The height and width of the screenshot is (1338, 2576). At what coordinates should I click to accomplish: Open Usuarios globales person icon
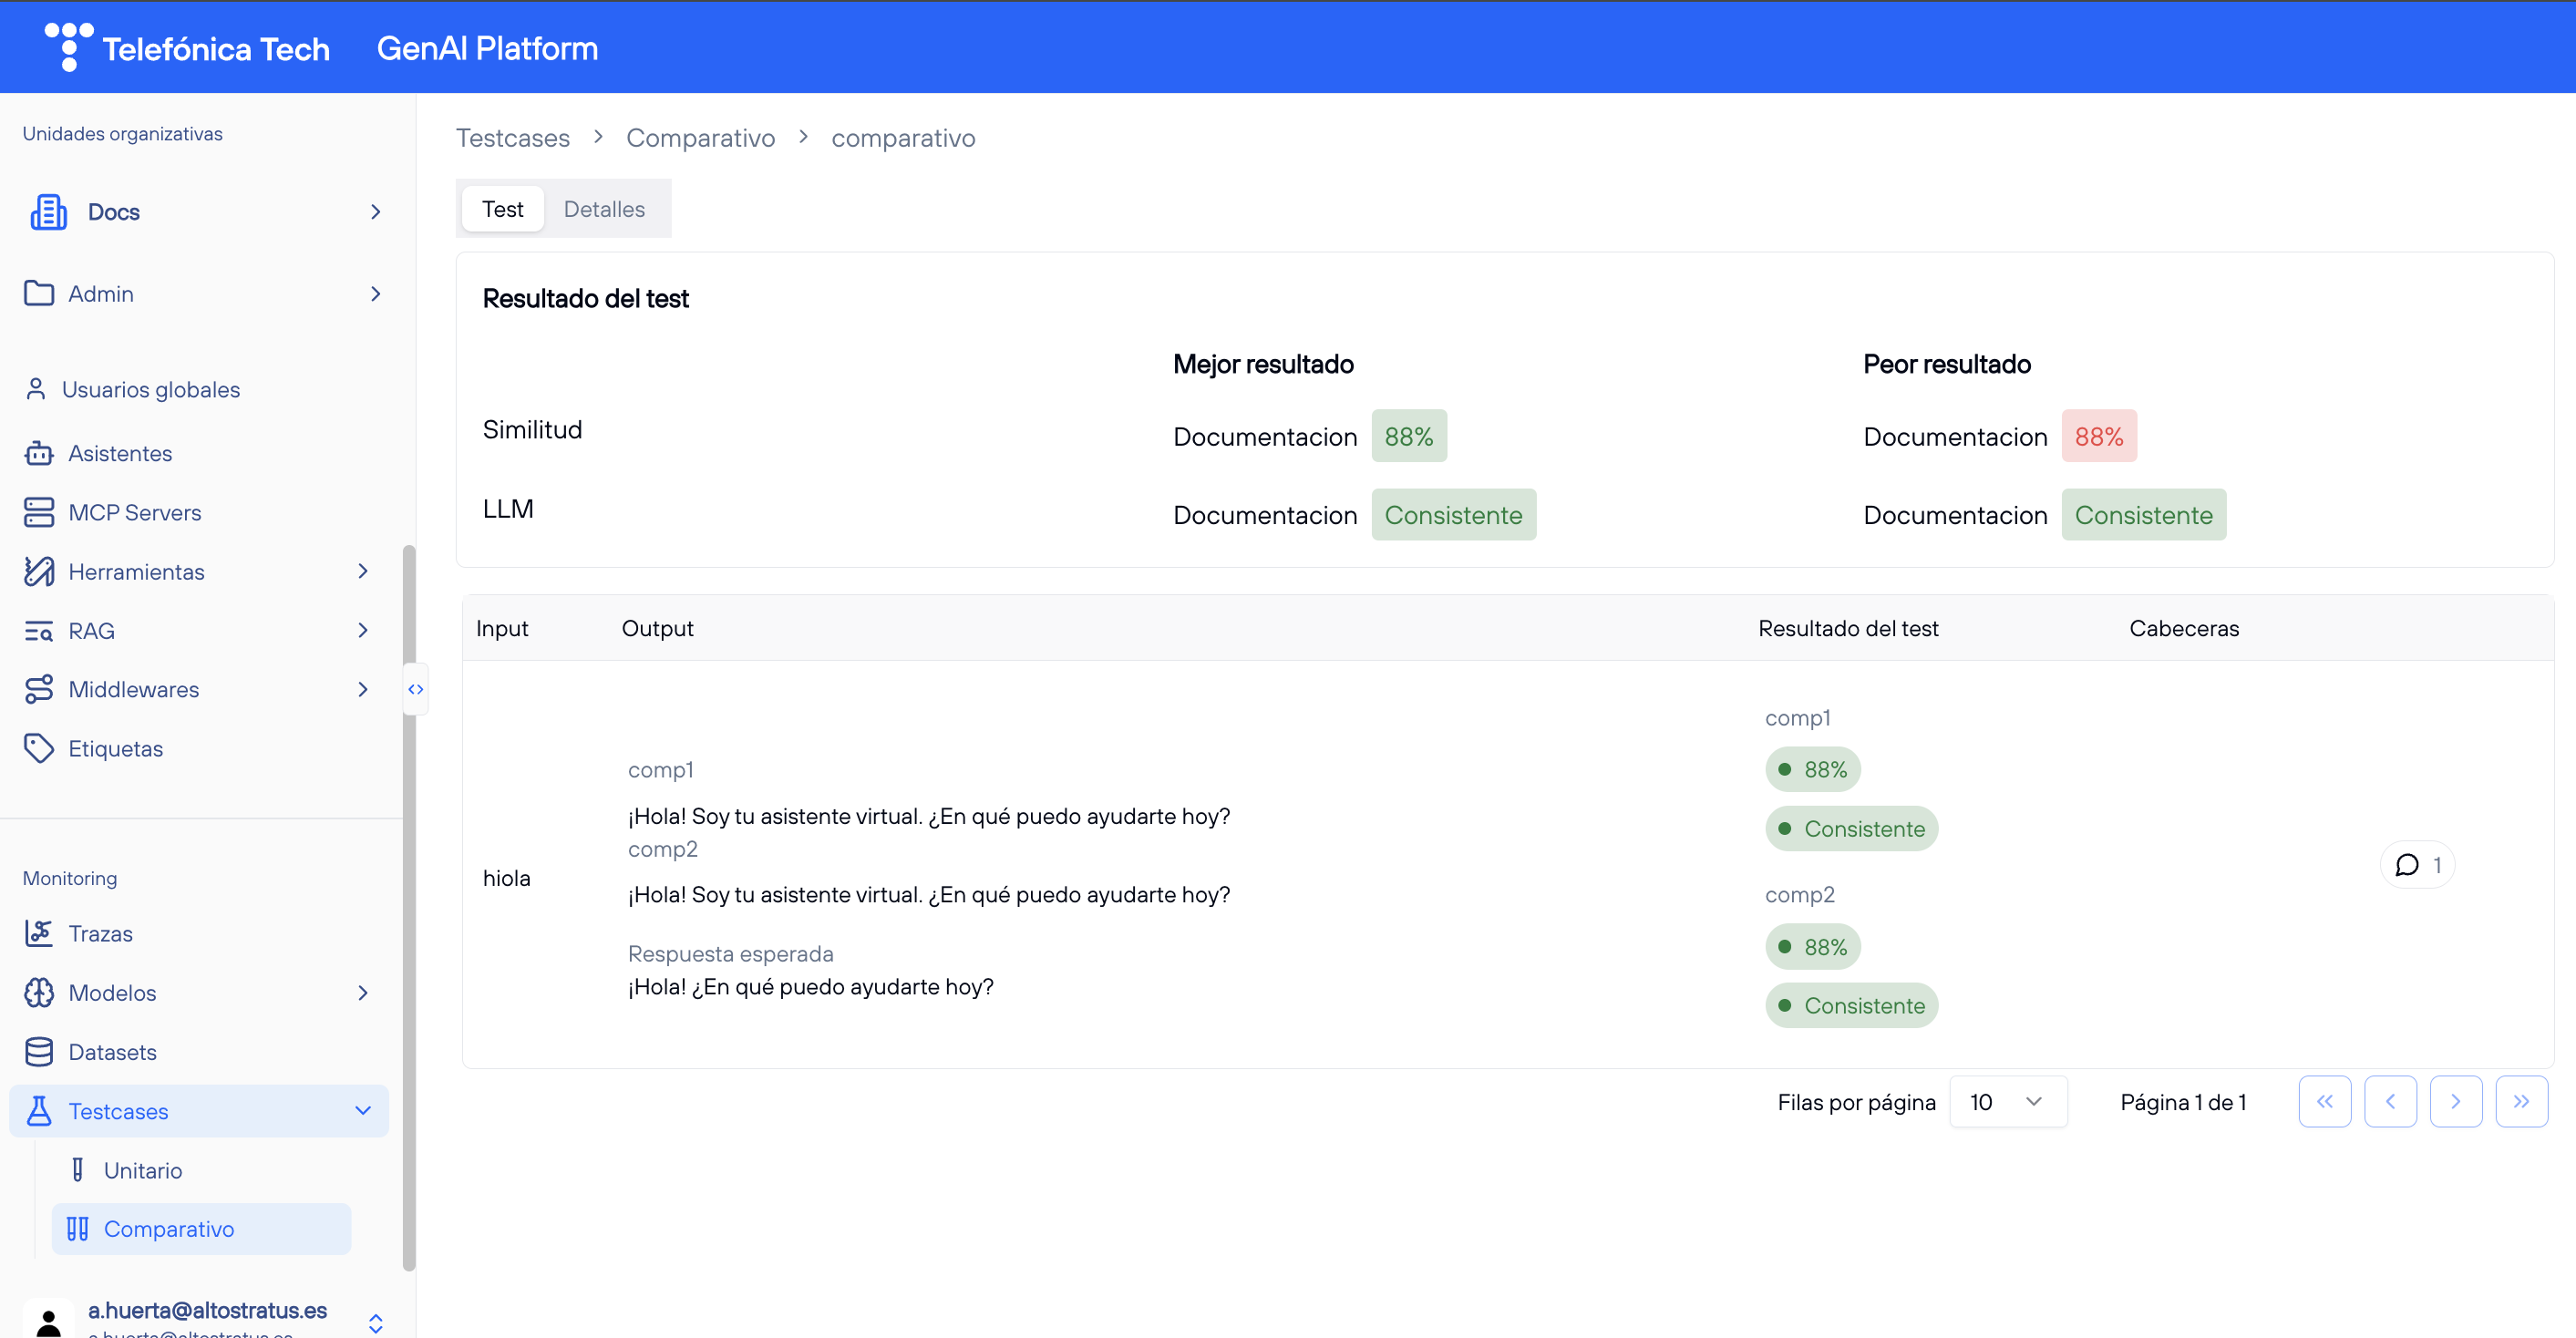[36, 389]
